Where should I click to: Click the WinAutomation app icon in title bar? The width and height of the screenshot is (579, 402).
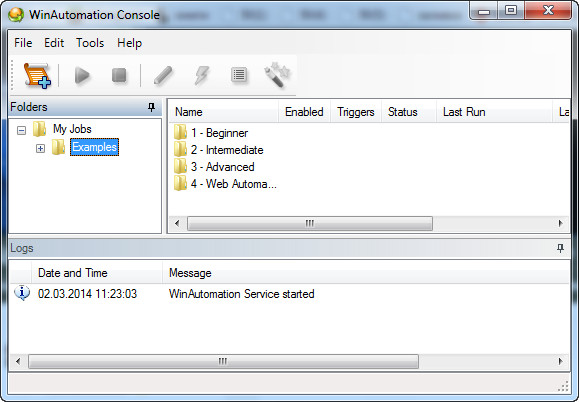[x=16, y=15]
